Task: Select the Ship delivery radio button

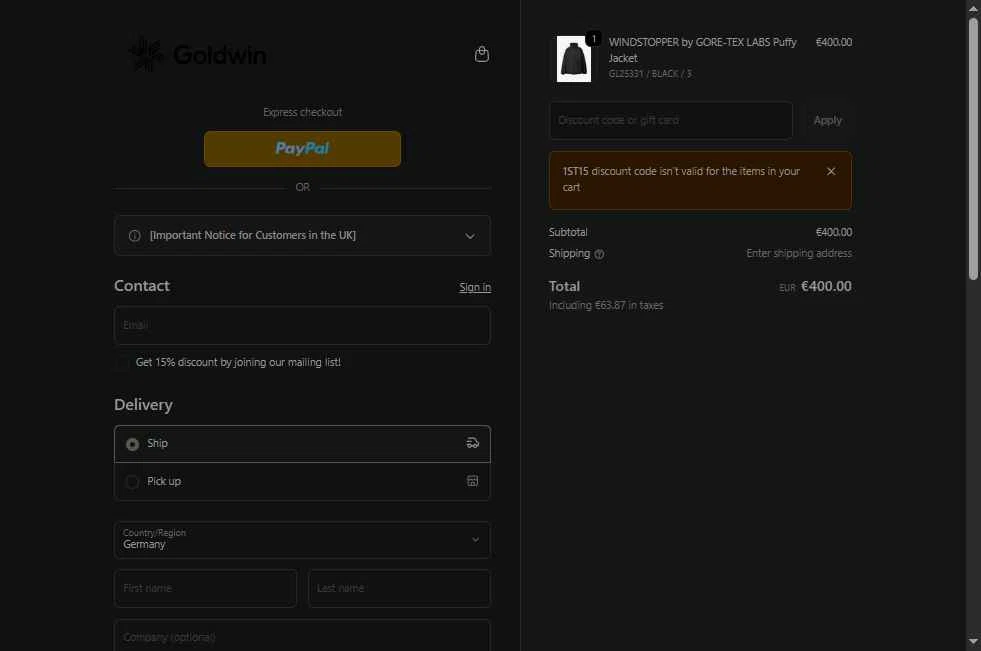Action: 132,444
